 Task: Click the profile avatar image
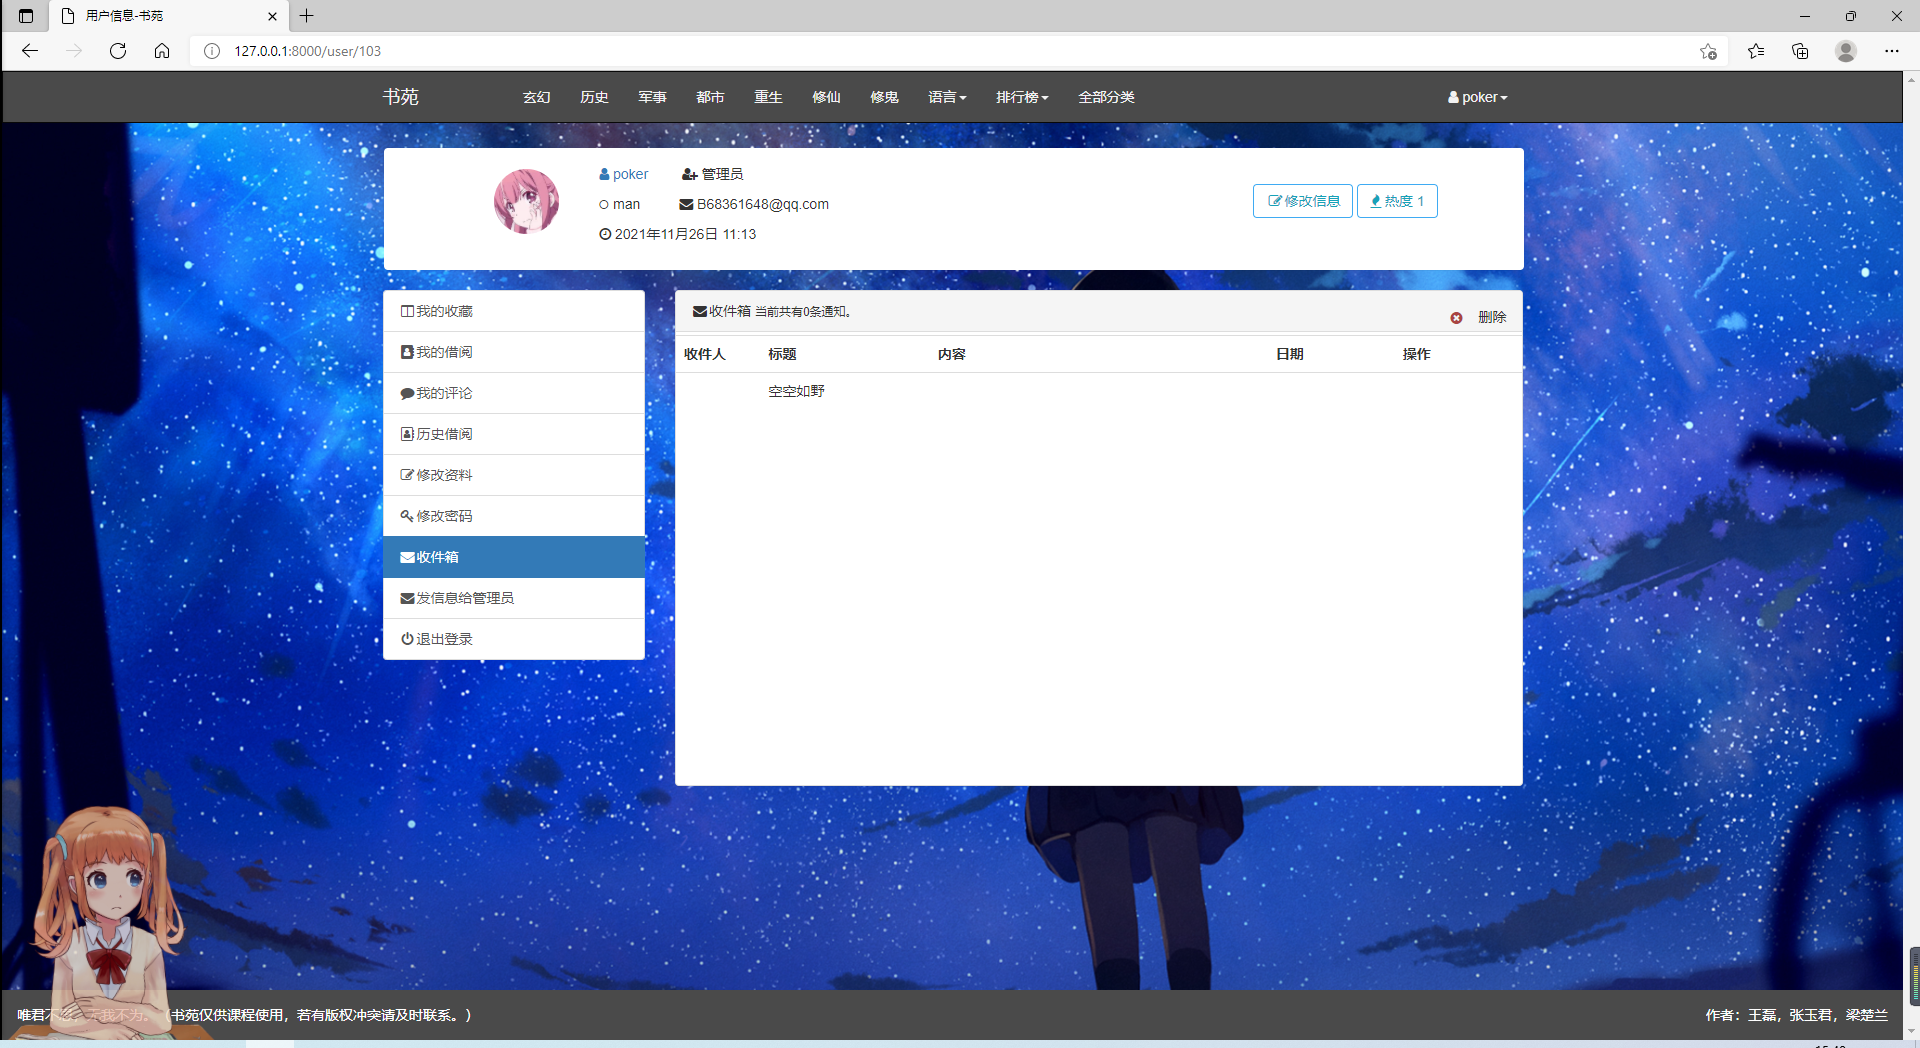click(527, 201)
